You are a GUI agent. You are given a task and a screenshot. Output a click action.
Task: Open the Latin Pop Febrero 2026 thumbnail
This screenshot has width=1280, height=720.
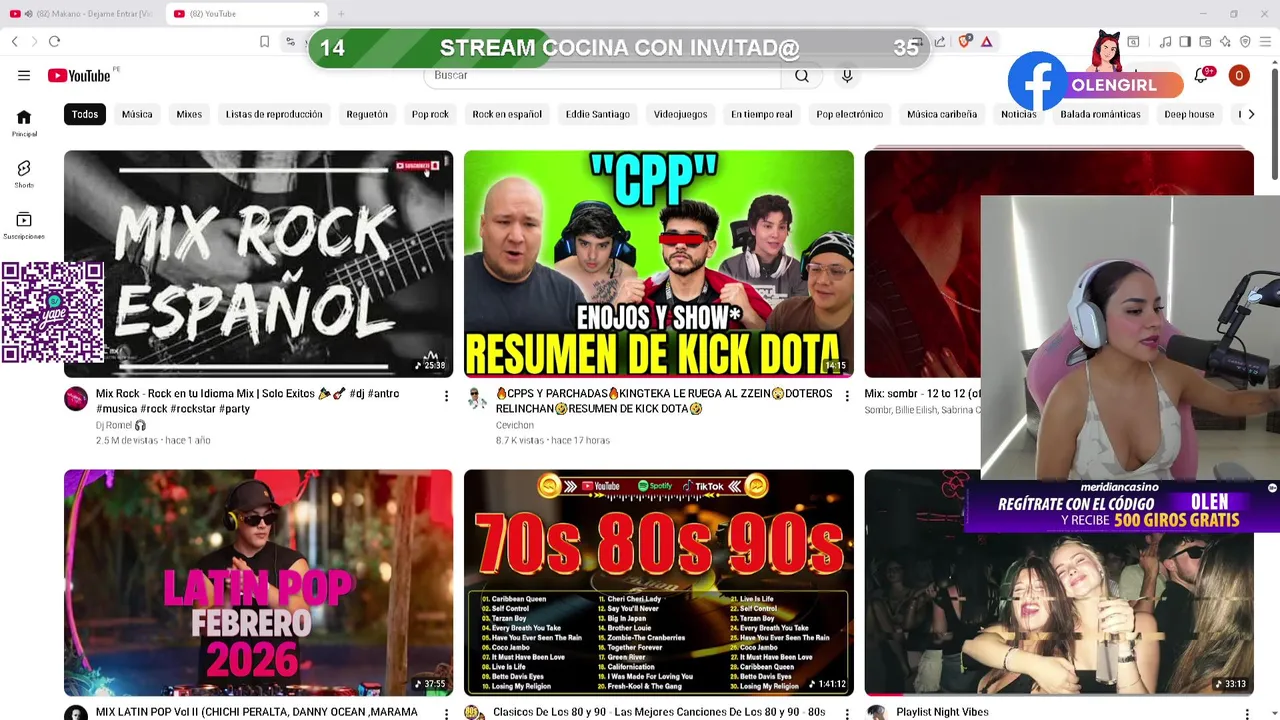point(258,582)
